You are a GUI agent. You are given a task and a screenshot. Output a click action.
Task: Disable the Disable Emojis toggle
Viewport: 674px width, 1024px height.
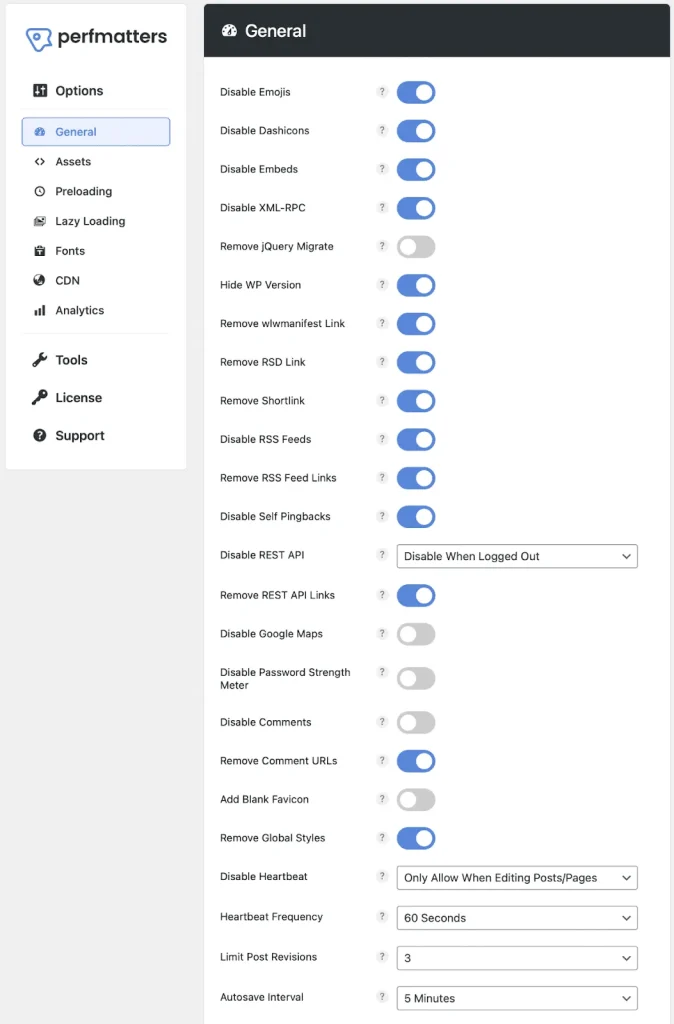coord(416,92)
